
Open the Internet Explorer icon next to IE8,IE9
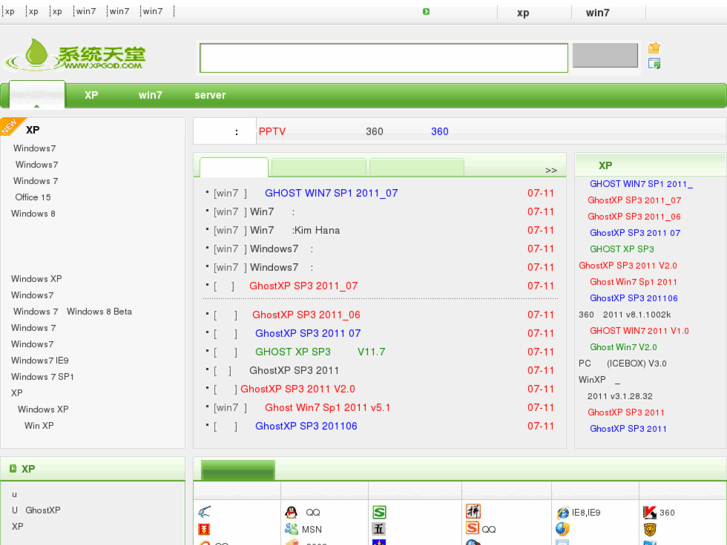click(563, 513)
